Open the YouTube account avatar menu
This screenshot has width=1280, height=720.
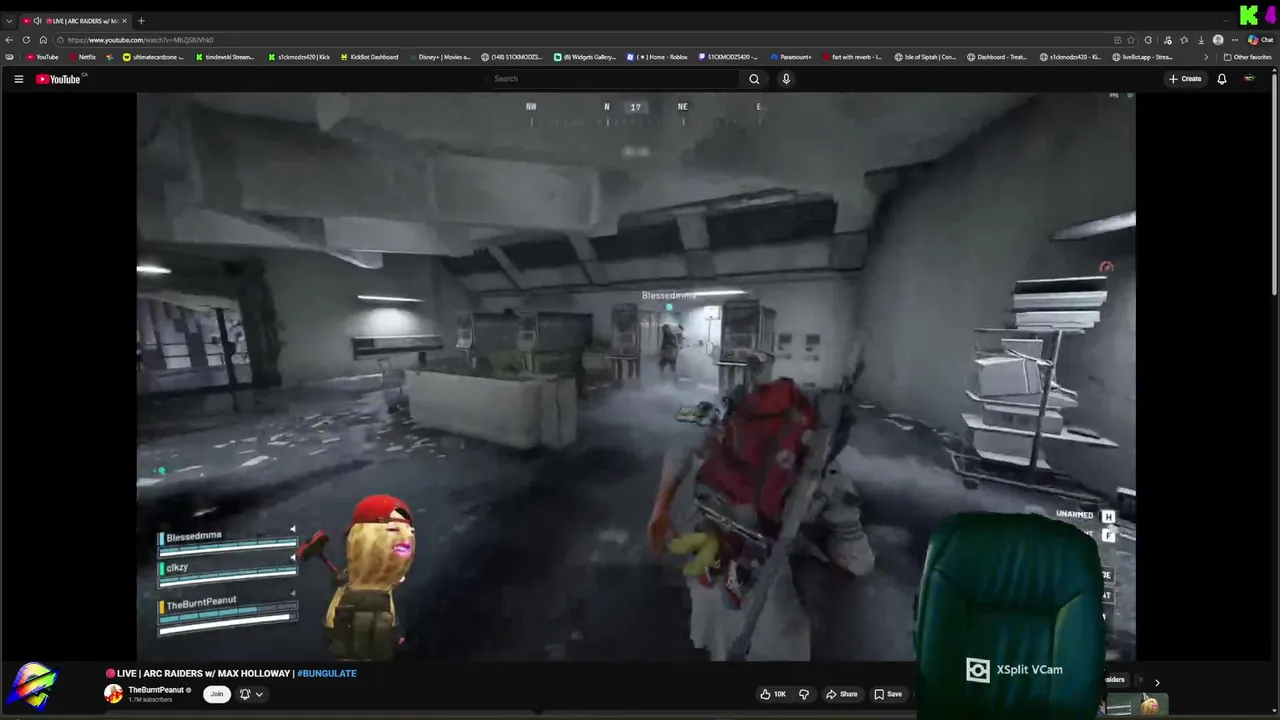(1249, 79)
